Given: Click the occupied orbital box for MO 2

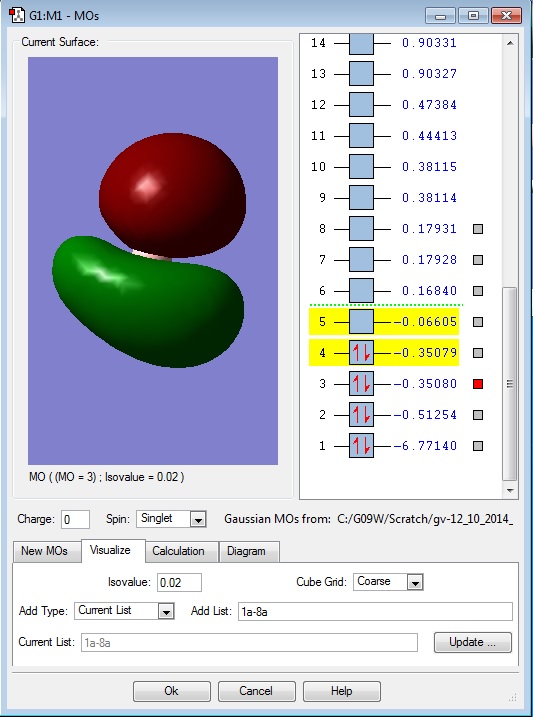Looking at the screenshot, I should (361, 414).
